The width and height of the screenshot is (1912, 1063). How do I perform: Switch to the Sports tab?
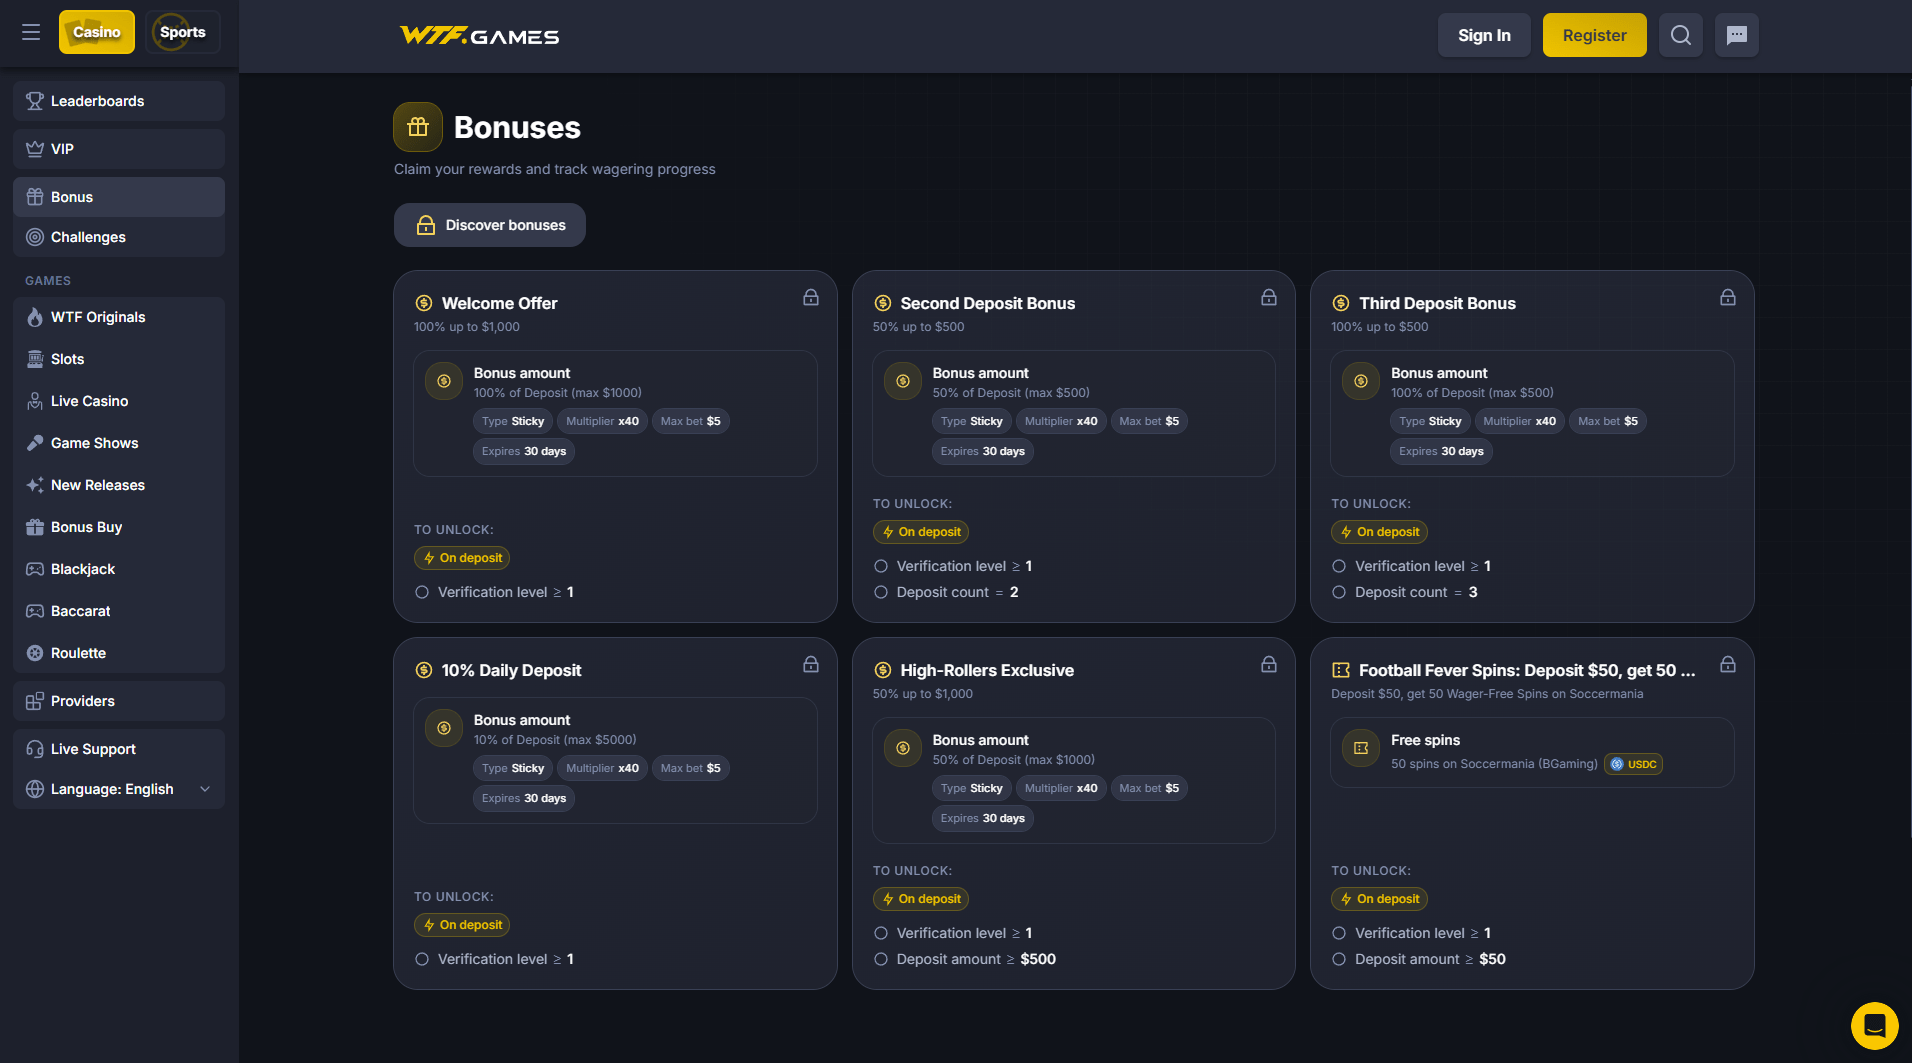183,32
